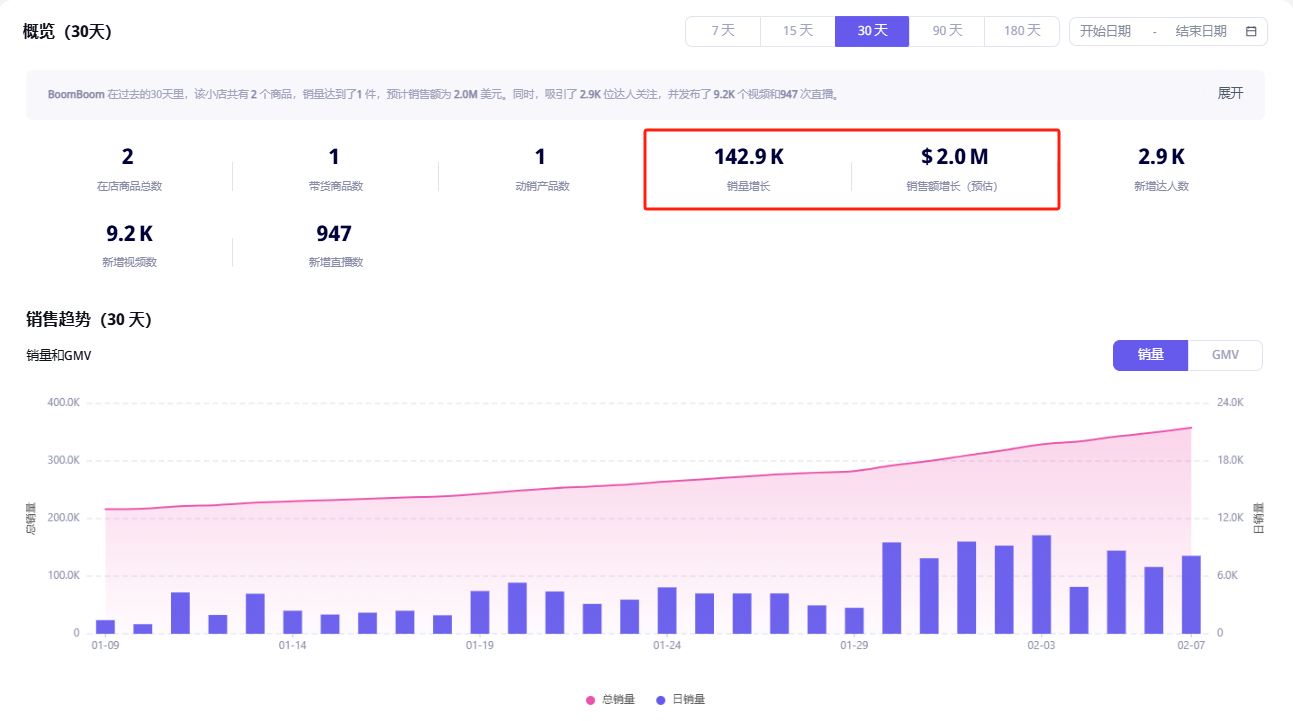Switch chart to GMV view
The height and width of the screenshot is (721, 1293).
(x=1225, y=355)
